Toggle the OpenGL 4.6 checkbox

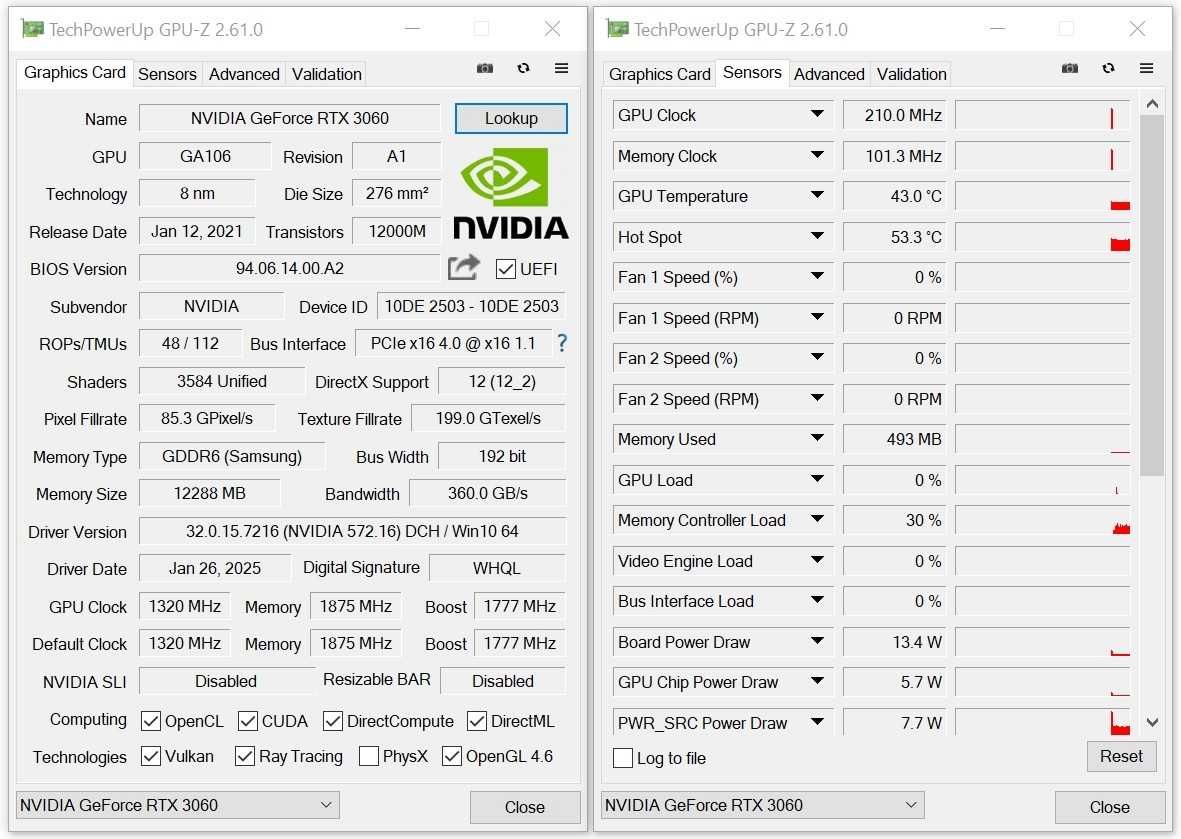click(452, 756)
